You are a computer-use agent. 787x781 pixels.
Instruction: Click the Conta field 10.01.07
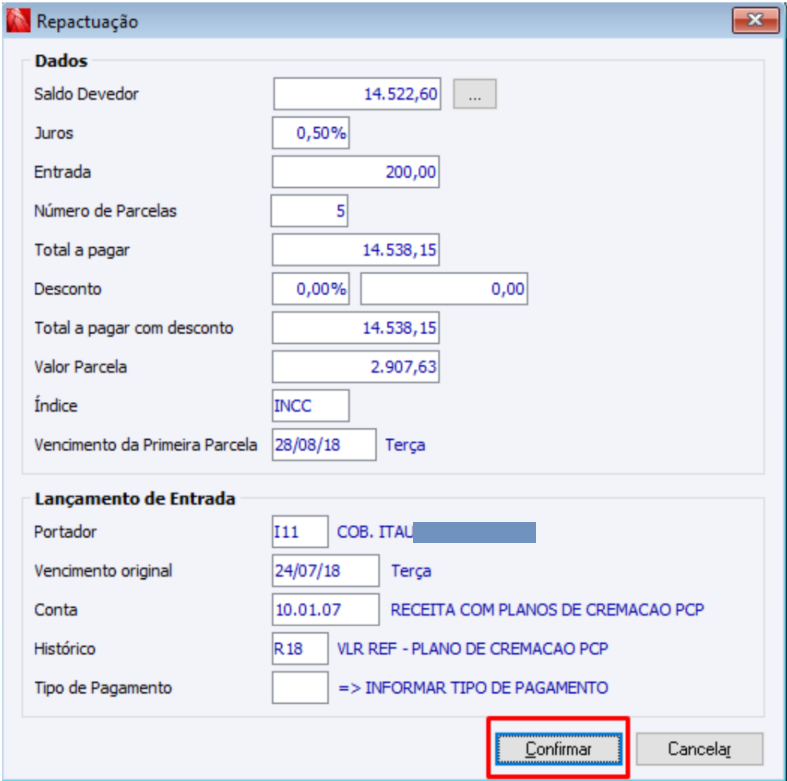pos(326,610)
